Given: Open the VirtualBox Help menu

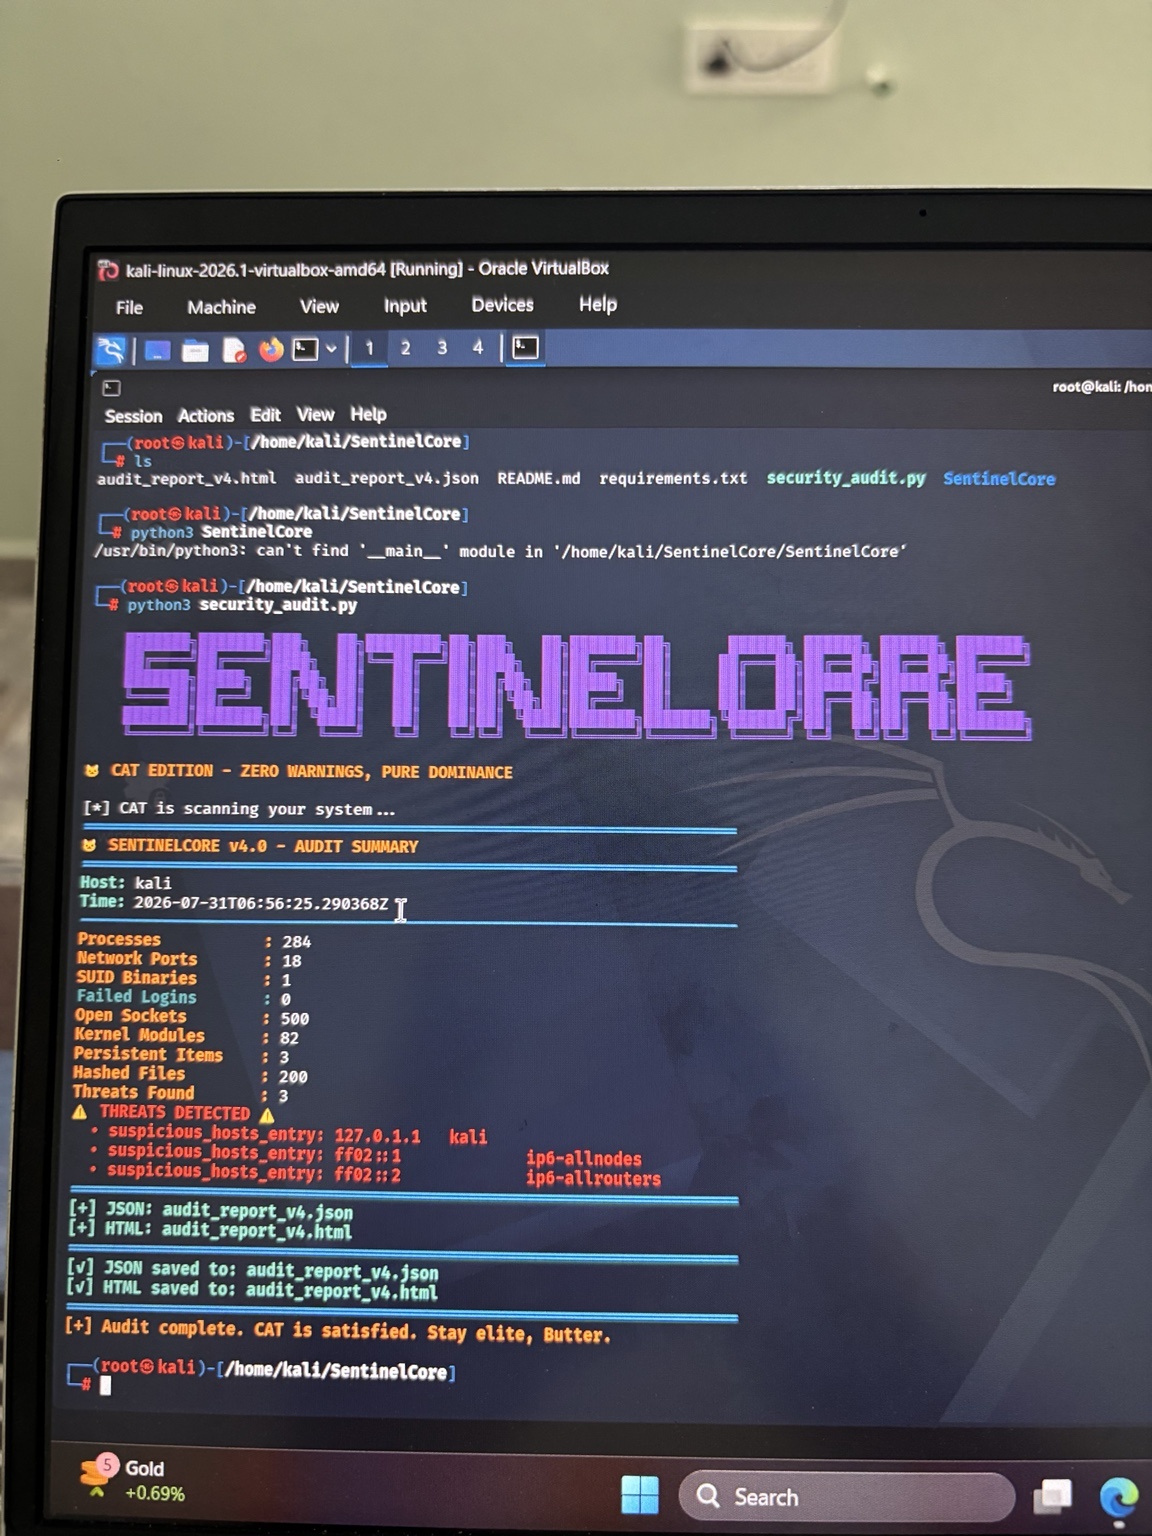Looking at the screenshot, I should [x=598, y=304].
